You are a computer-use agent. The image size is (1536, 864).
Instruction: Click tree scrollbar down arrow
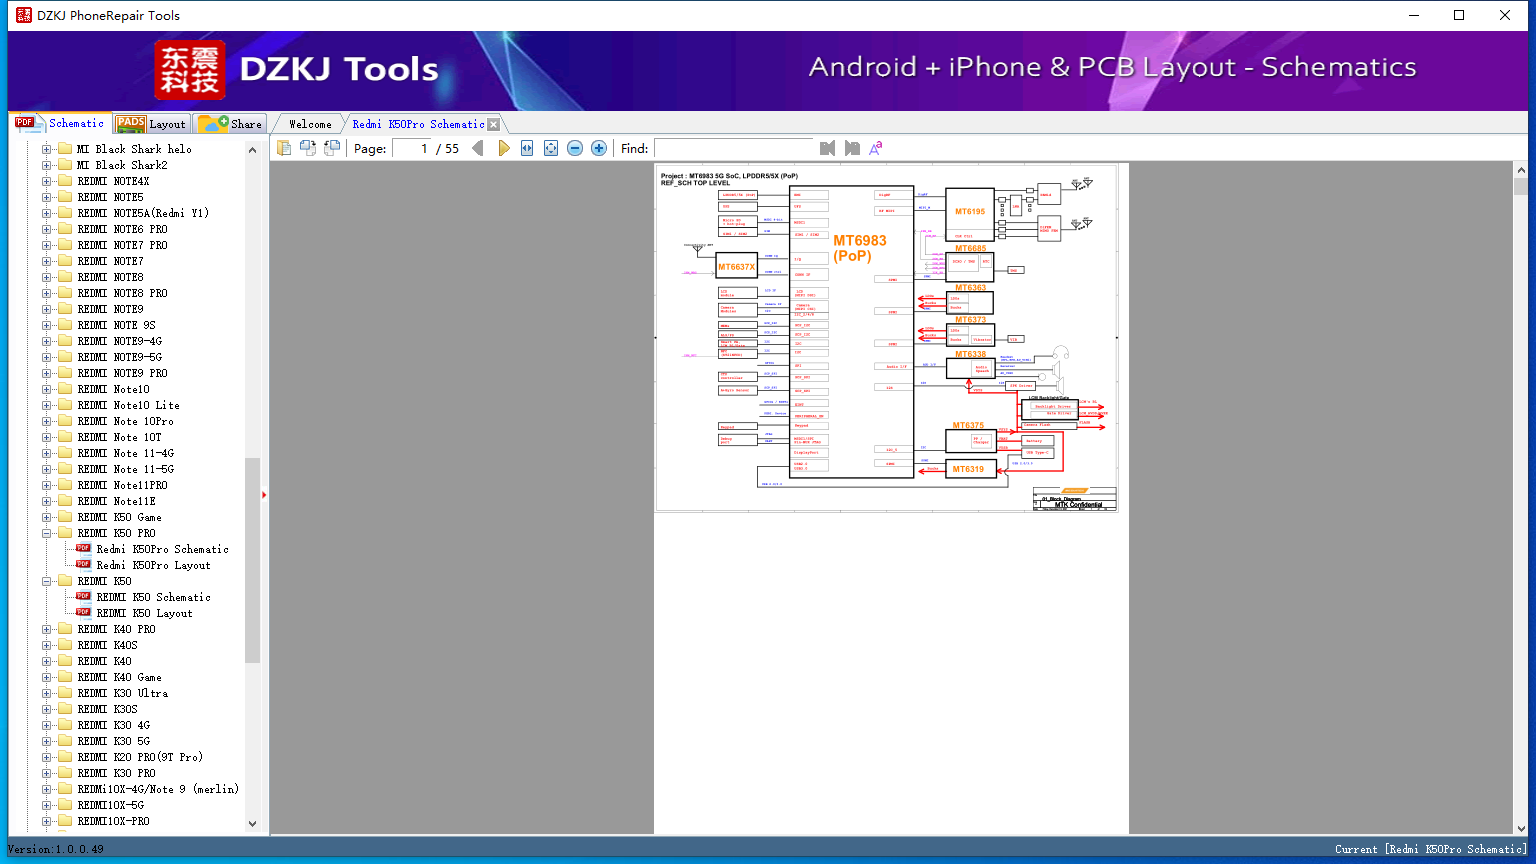tap(252, 824)
